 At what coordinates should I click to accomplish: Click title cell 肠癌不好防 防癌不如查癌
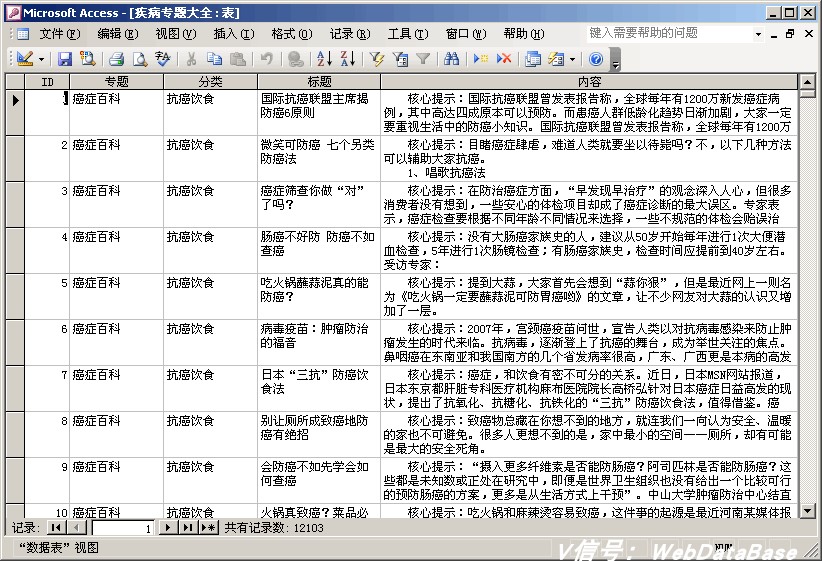(319, 250)
